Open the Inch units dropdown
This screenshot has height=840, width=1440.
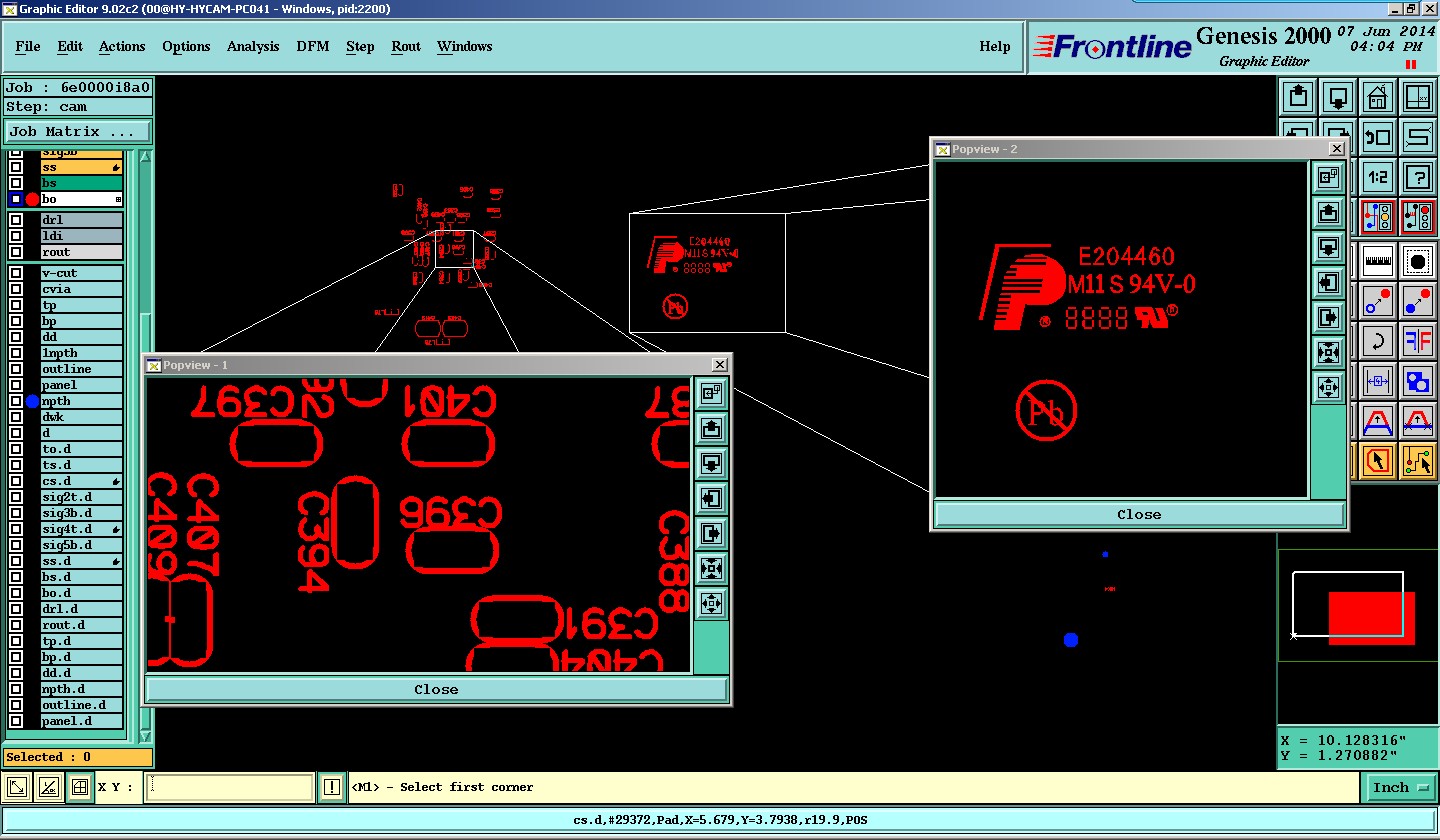1400,788
